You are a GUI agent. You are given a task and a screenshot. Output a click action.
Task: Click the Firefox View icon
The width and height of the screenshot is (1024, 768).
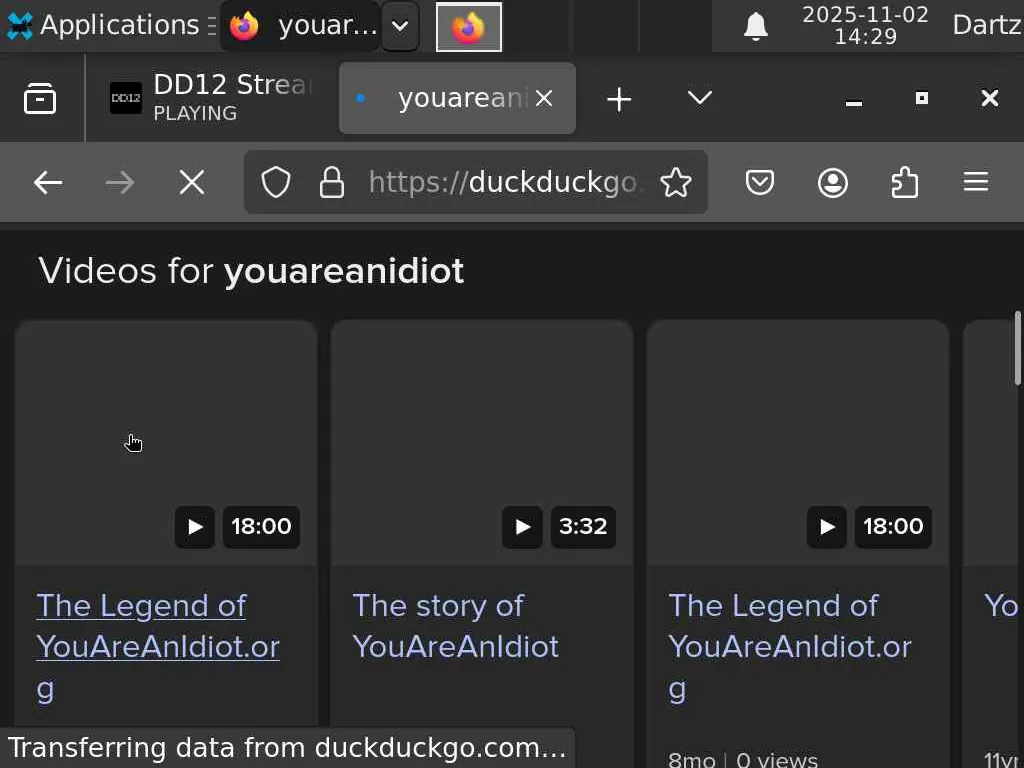click(40, 98)
